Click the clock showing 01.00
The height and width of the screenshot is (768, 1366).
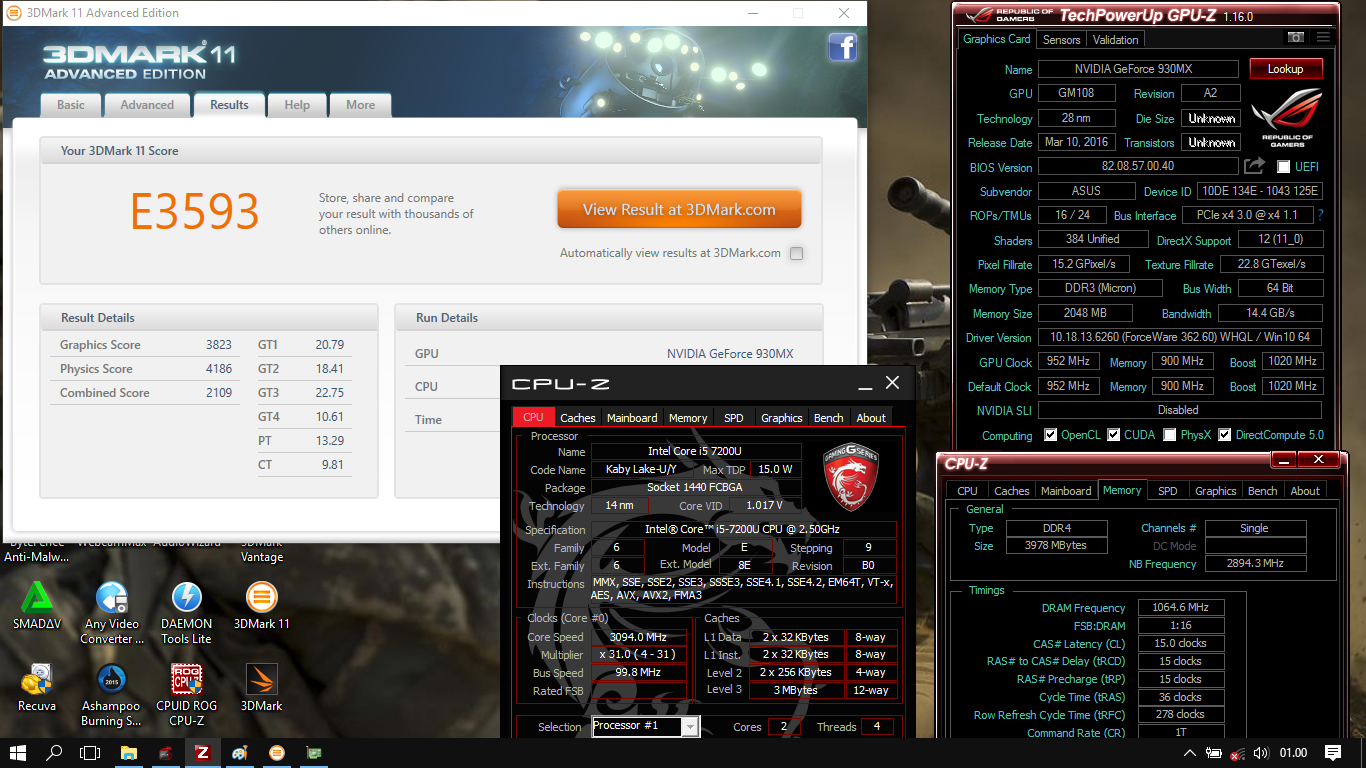tap(1293, 752)
